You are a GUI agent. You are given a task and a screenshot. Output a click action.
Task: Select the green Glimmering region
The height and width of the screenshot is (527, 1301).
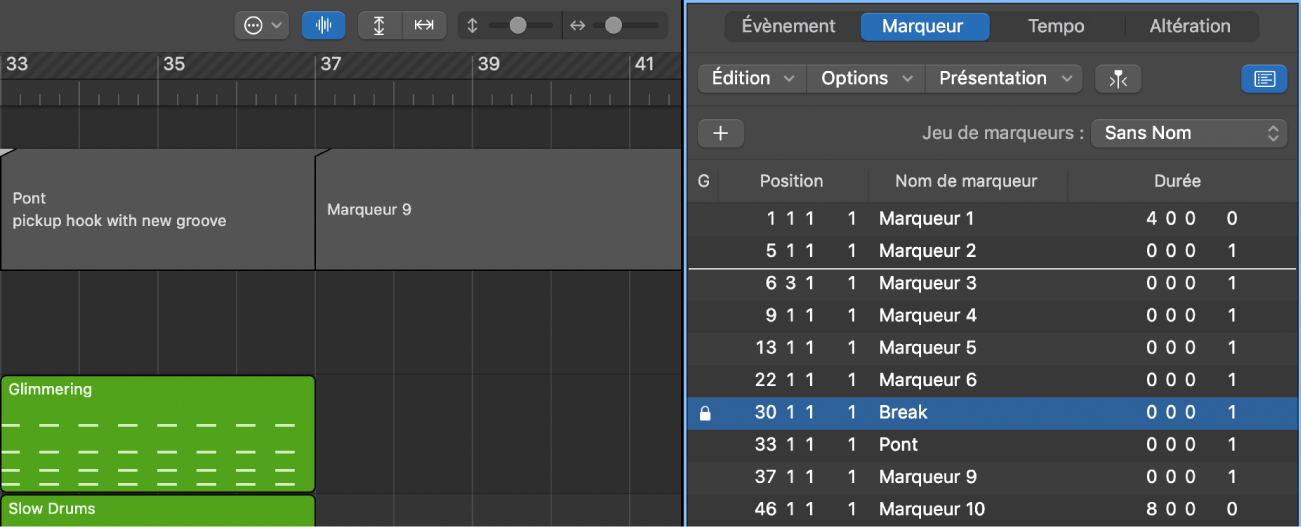157,434
